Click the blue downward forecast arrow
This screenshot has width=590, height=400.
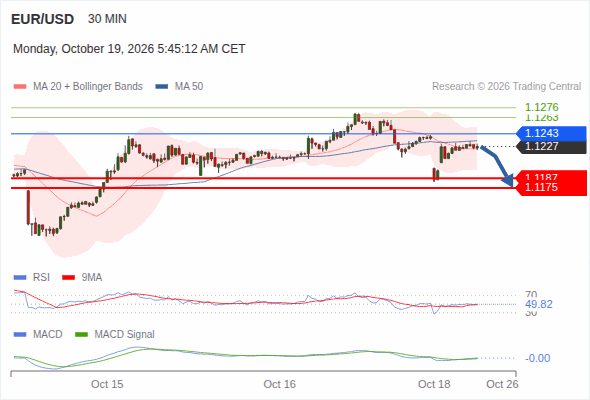click(x=498, y=166)
